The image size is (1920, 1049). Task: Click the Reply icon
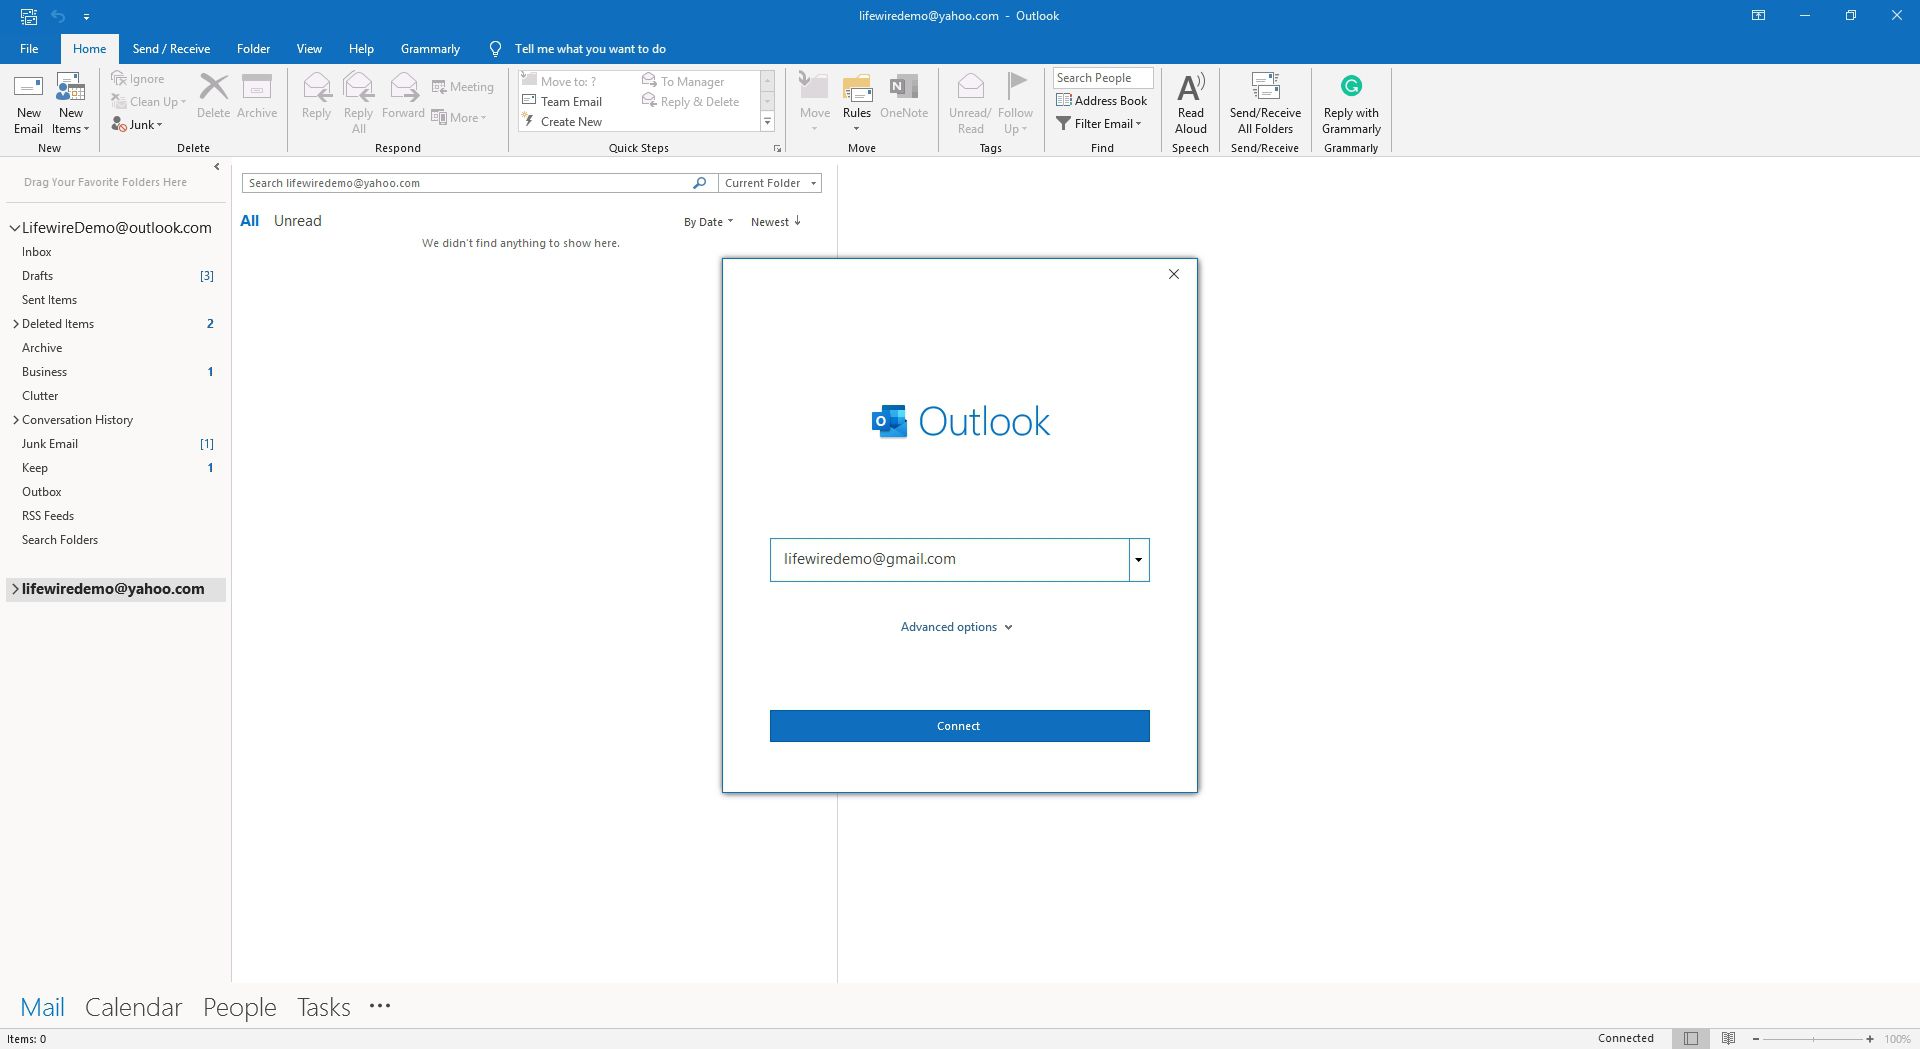coord(316,97)
